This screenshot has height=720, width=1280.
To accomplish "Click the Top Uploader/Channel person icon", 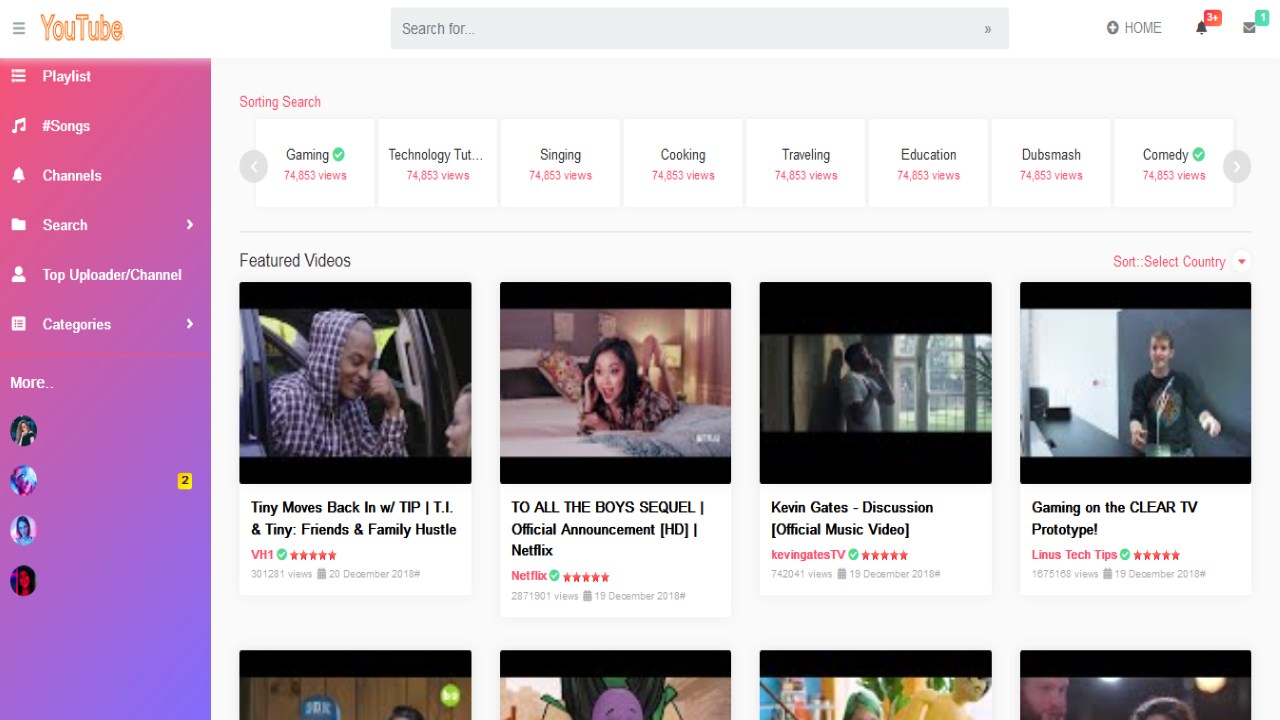I will (19, 274).
